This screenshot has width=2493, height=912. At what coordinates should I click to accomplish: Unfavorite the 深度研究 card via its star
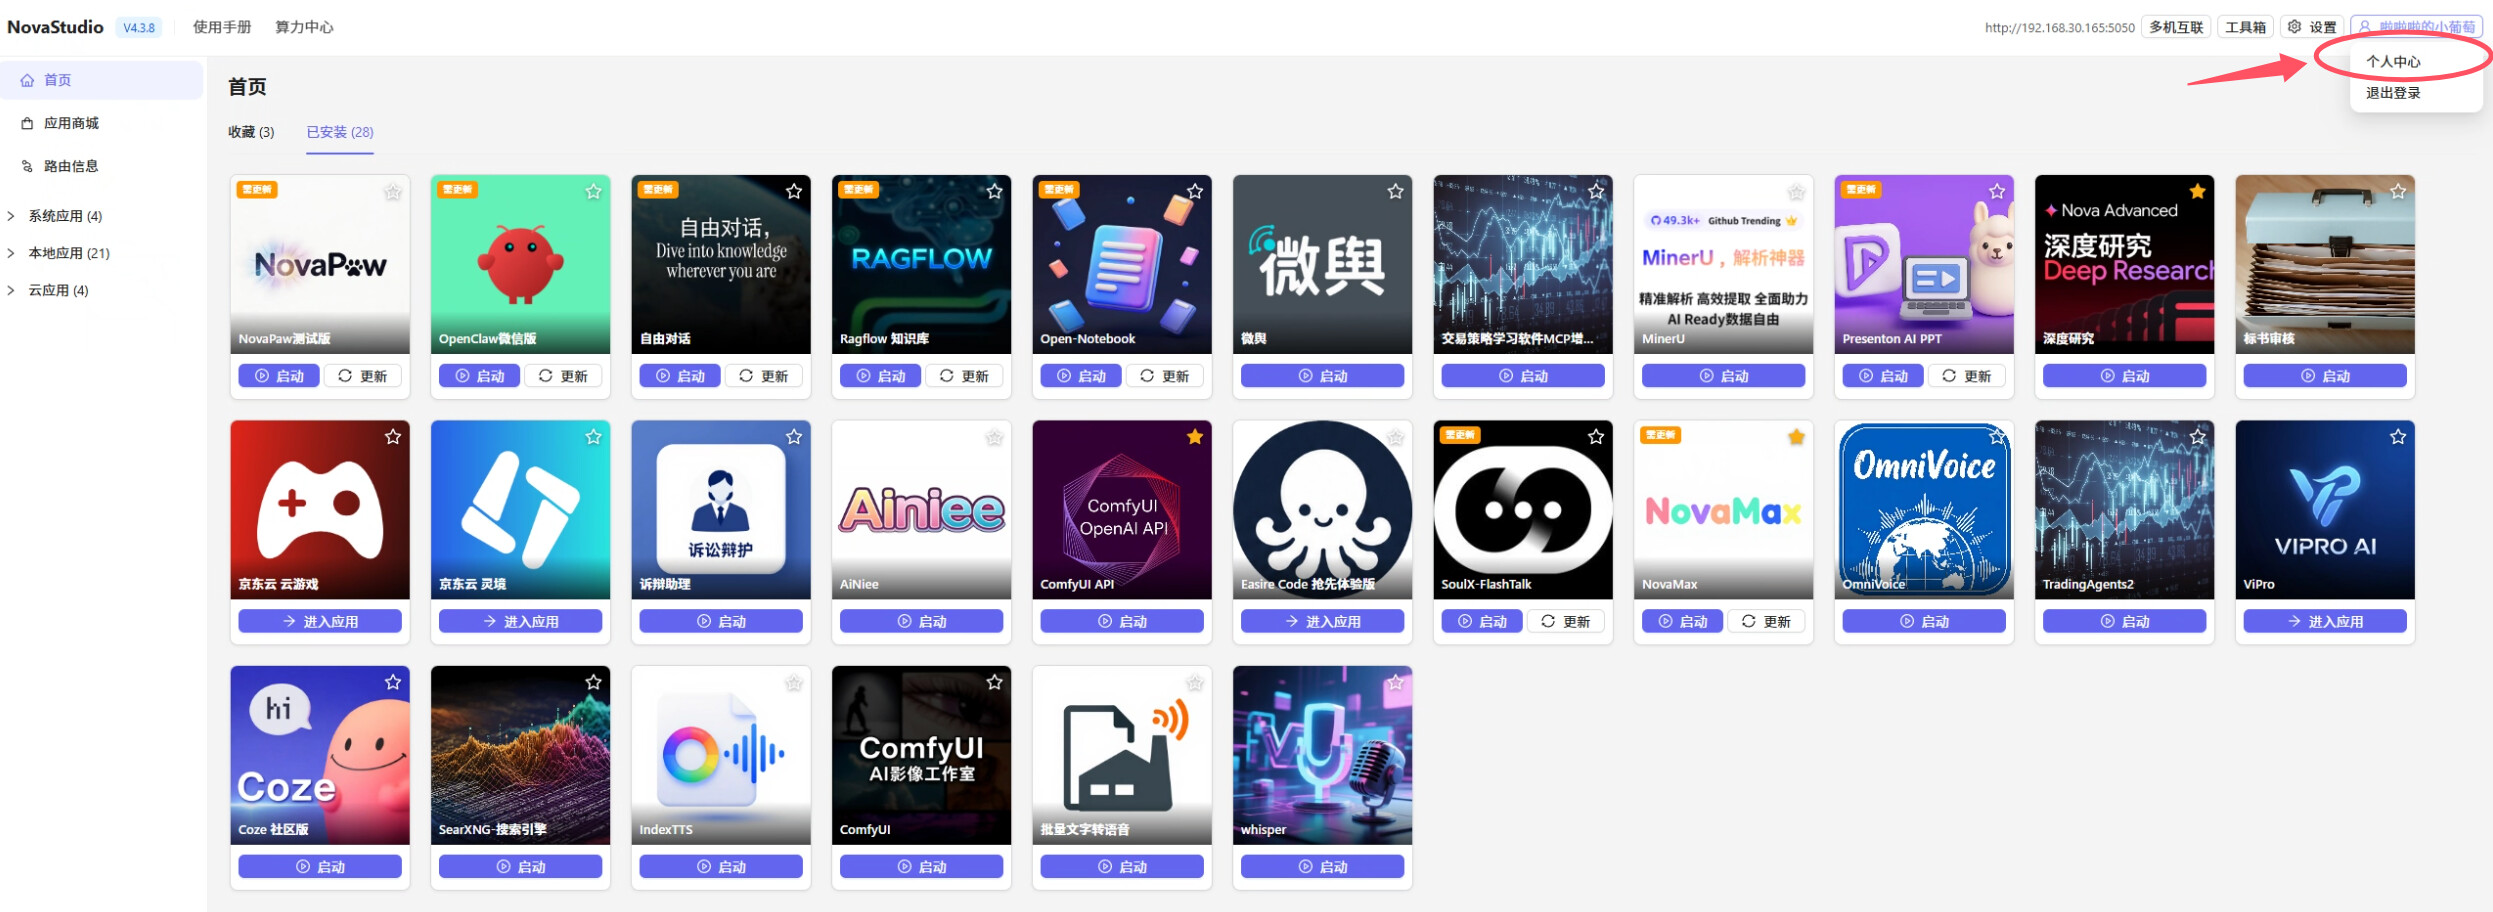point(2198,191)
